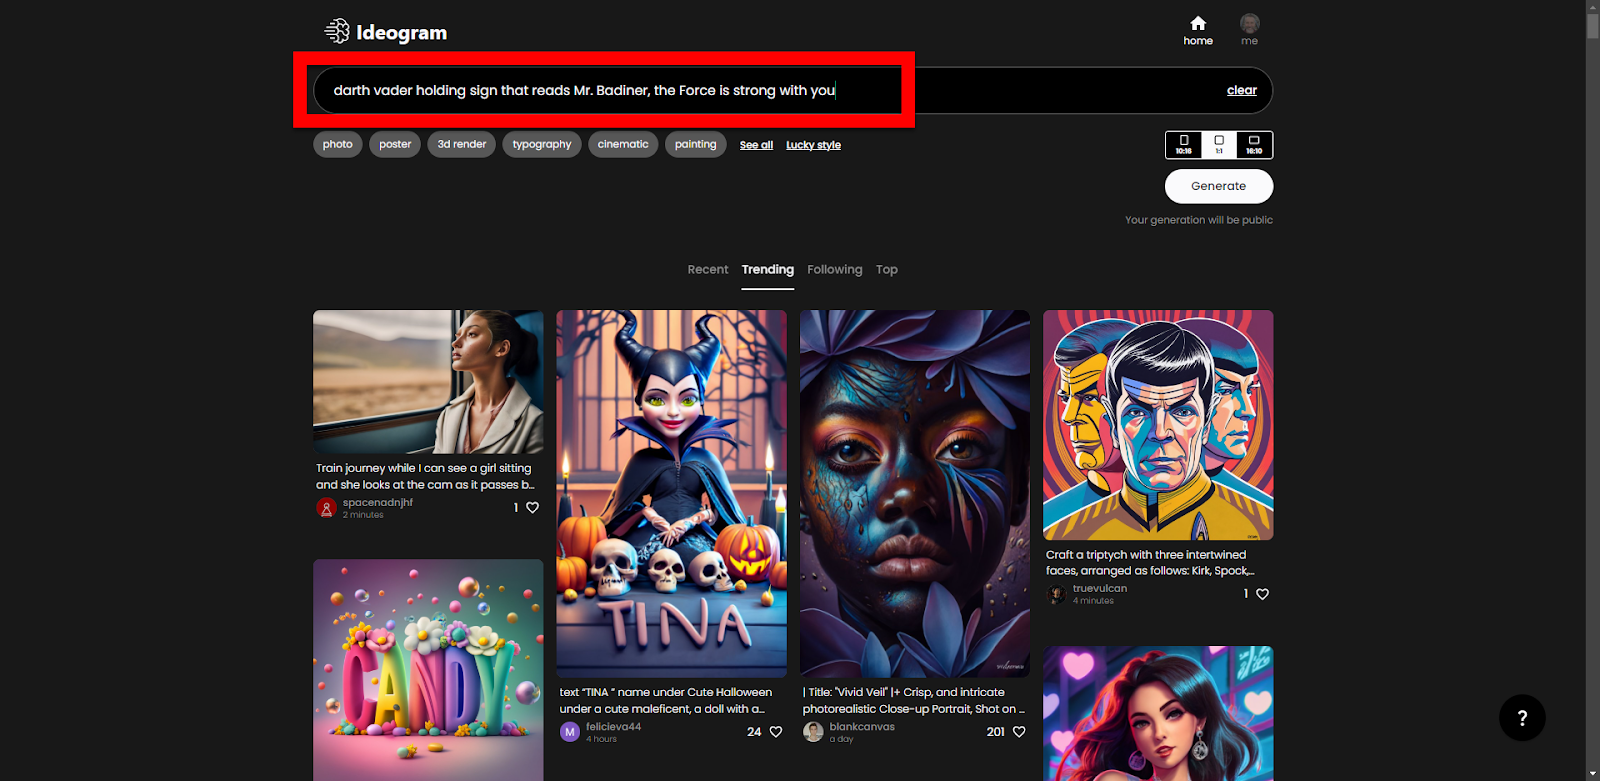Open the Maleficent TINA doll thumbnail
Screen dimensions: 1600x781
[671, 494]
